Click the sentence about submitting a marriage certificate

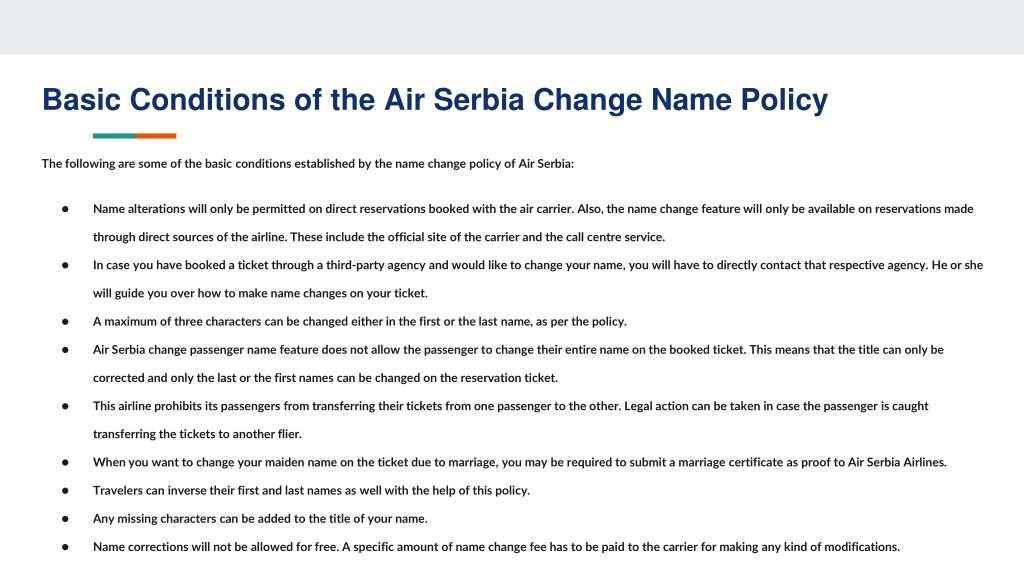coord(520,462)
